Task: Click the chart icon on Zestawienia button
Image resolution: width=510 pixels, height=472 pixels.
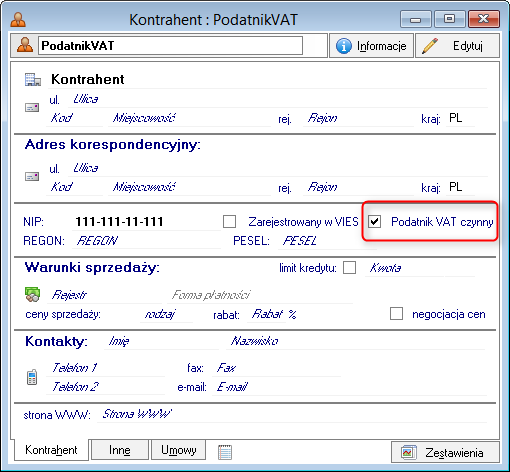Action: (x=409, y=452)
